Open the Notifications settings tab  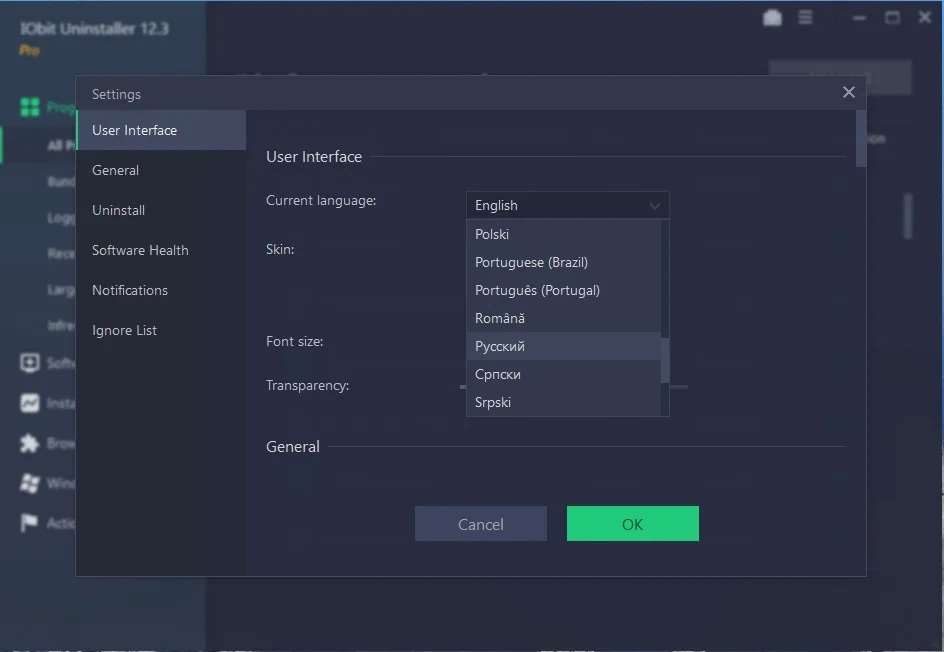tap(161, 290)
